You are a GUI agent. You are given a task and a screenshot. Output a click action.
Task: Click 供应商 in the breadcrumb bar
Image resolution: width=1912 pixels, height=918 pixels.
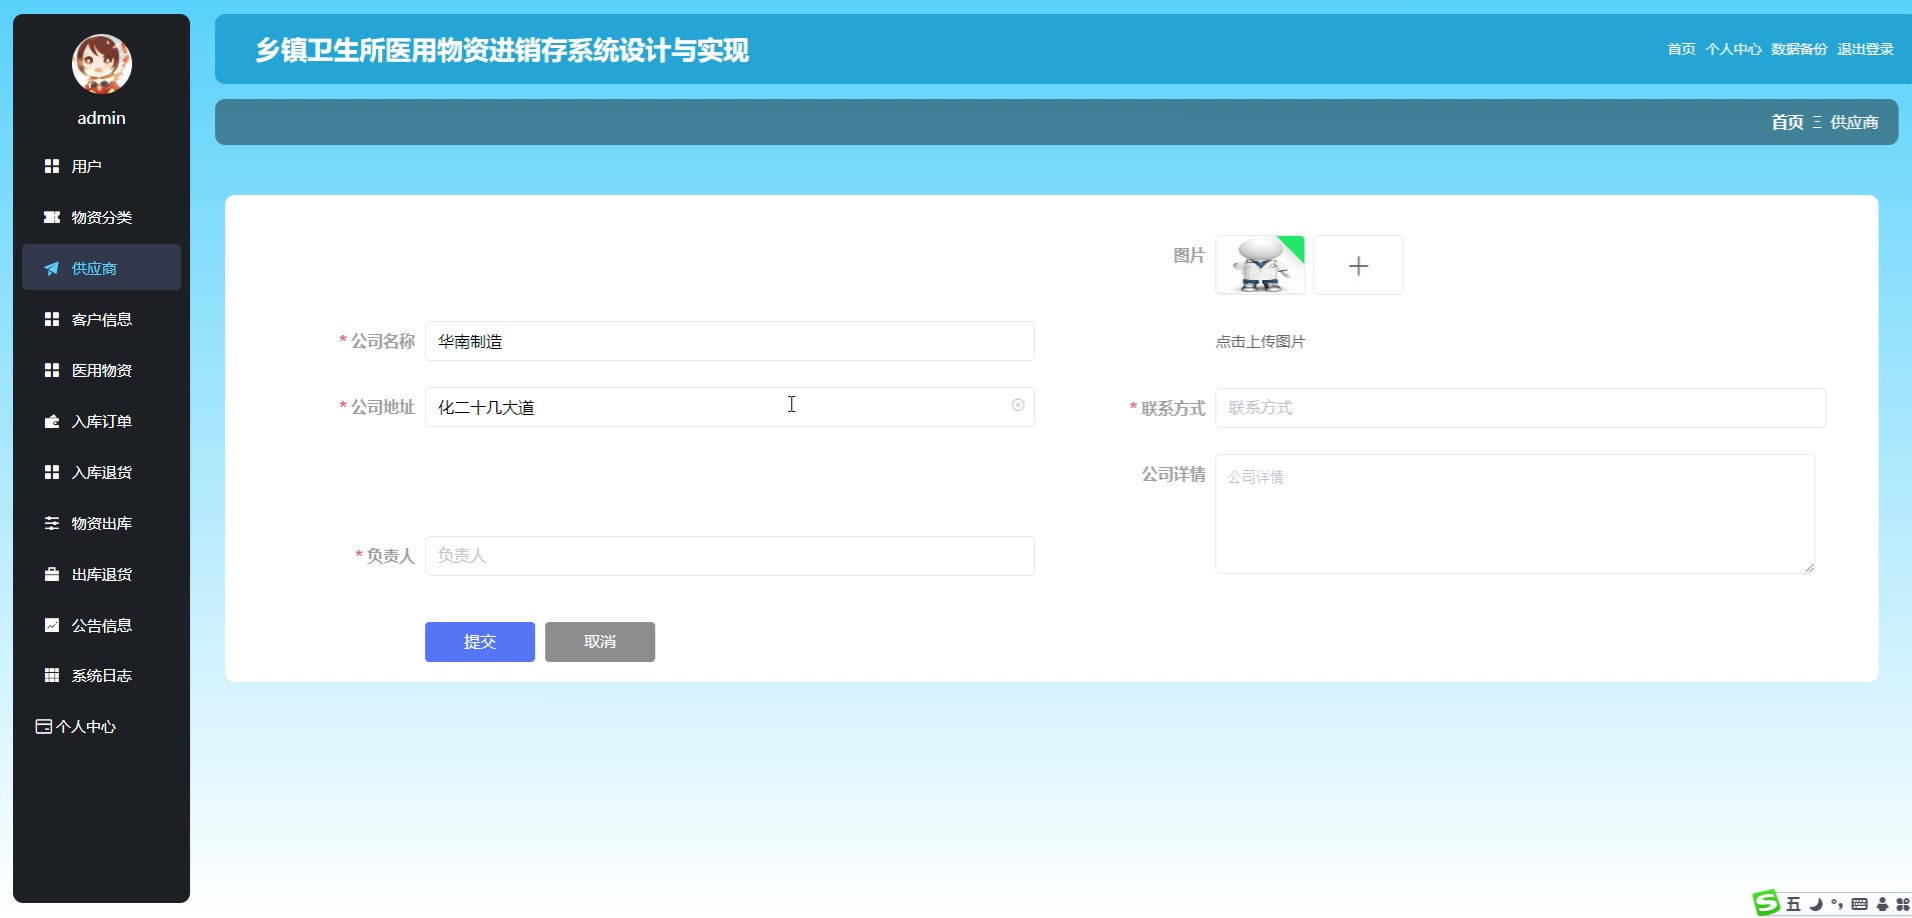click(1854, 122)
